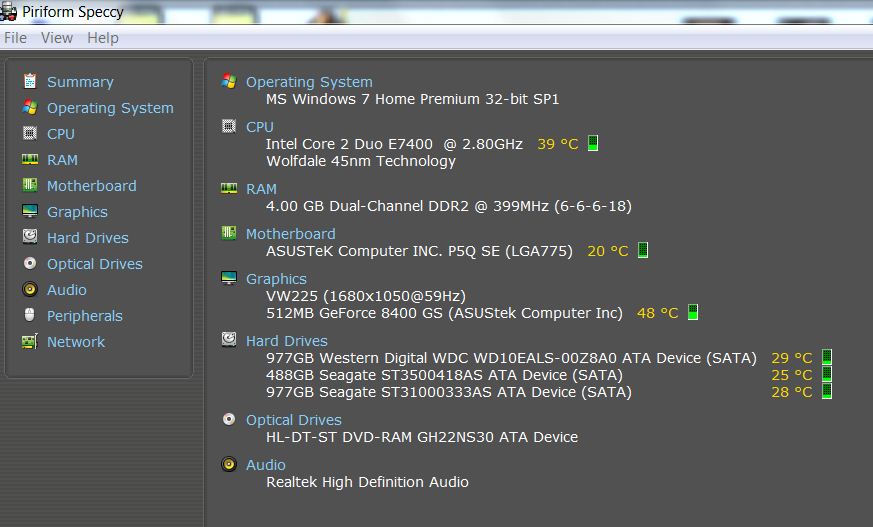The height and width of the screenshot is (527, 873).
Task: Click the Optical Drives heading link in summary
Action: click(294, 420)
